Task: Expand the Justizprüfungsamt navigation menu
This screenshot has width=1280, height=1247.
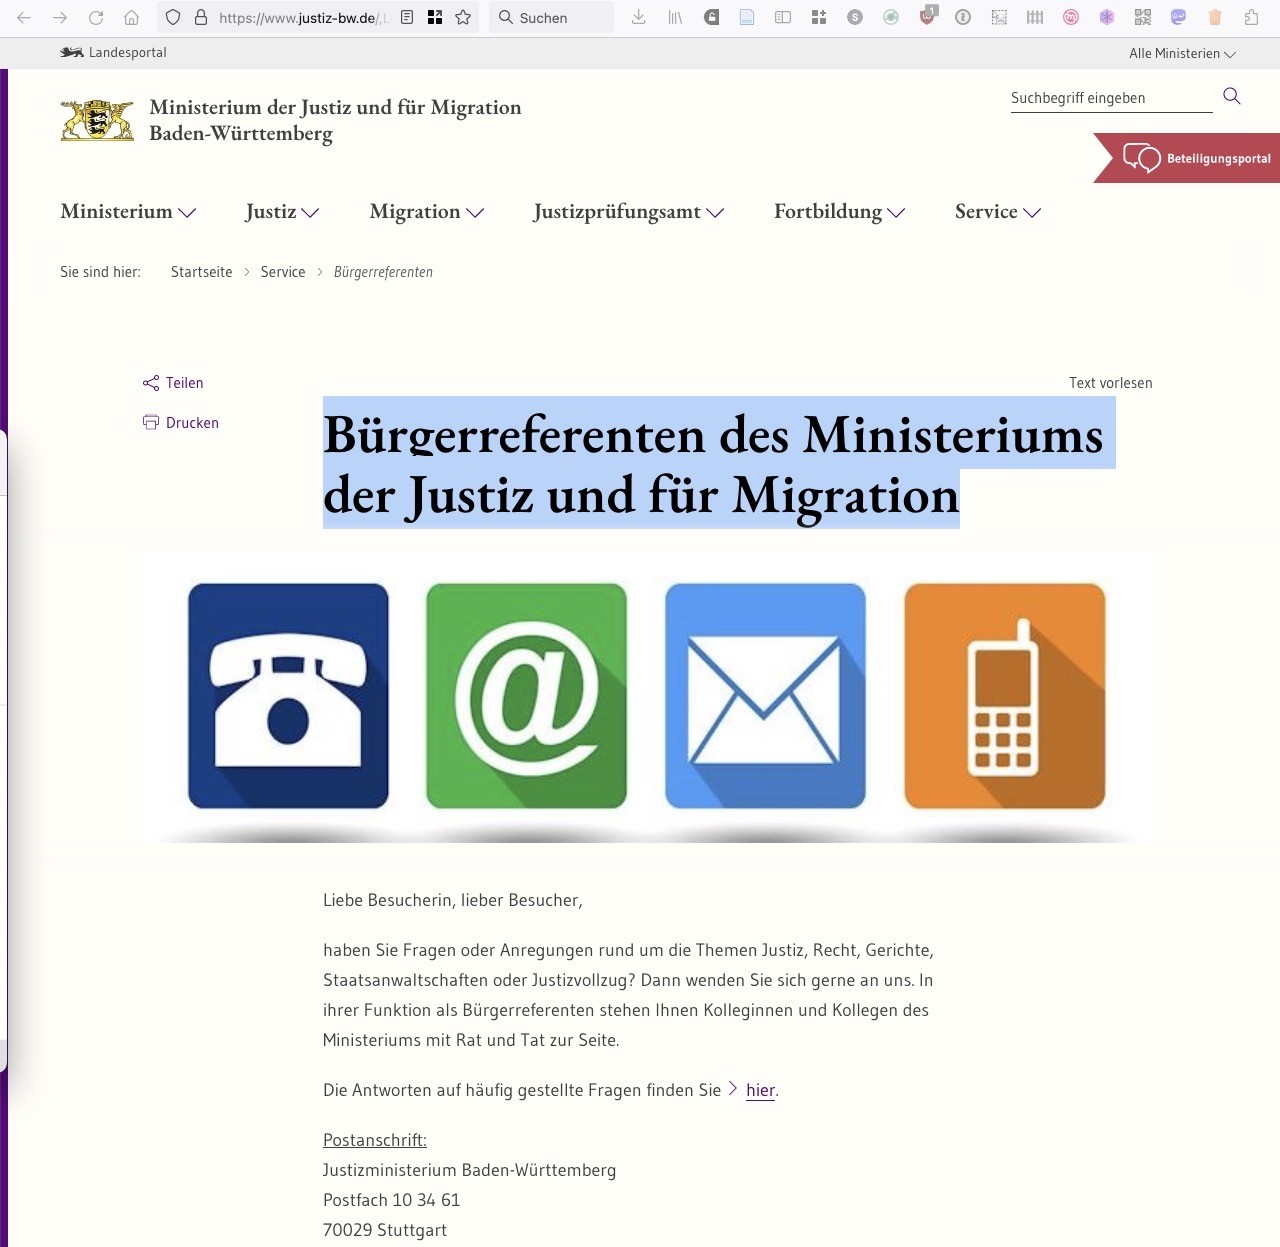Action: 628,212
